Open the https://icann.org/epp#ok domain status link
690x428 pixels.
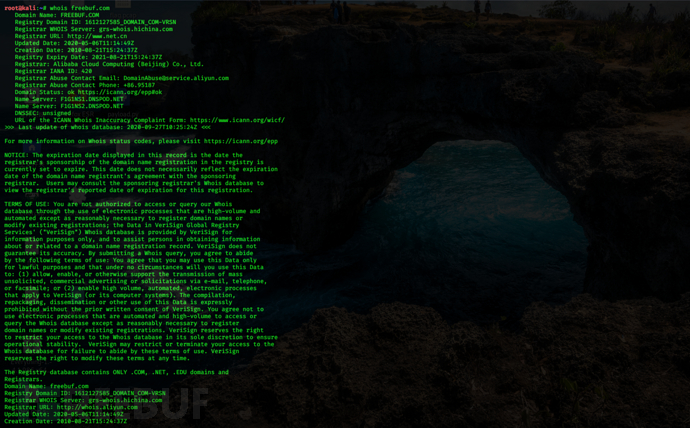pyautogui.click(x=120, y=92)
